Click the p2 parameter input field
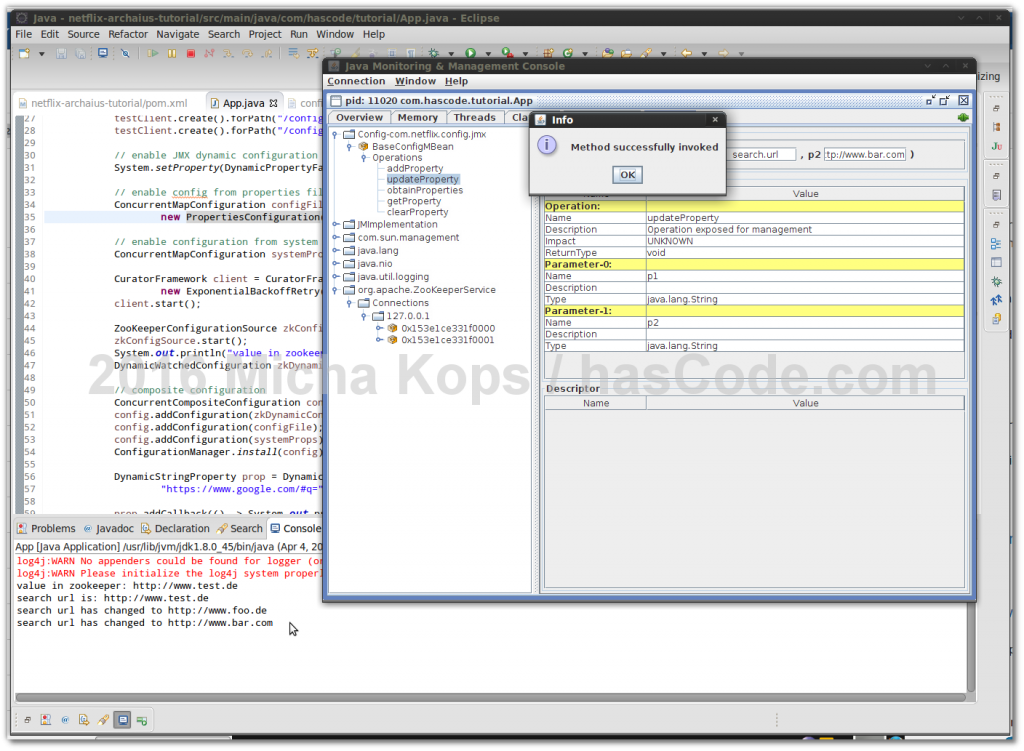The height and width of the screenshot is (751, 1024). 865,154
